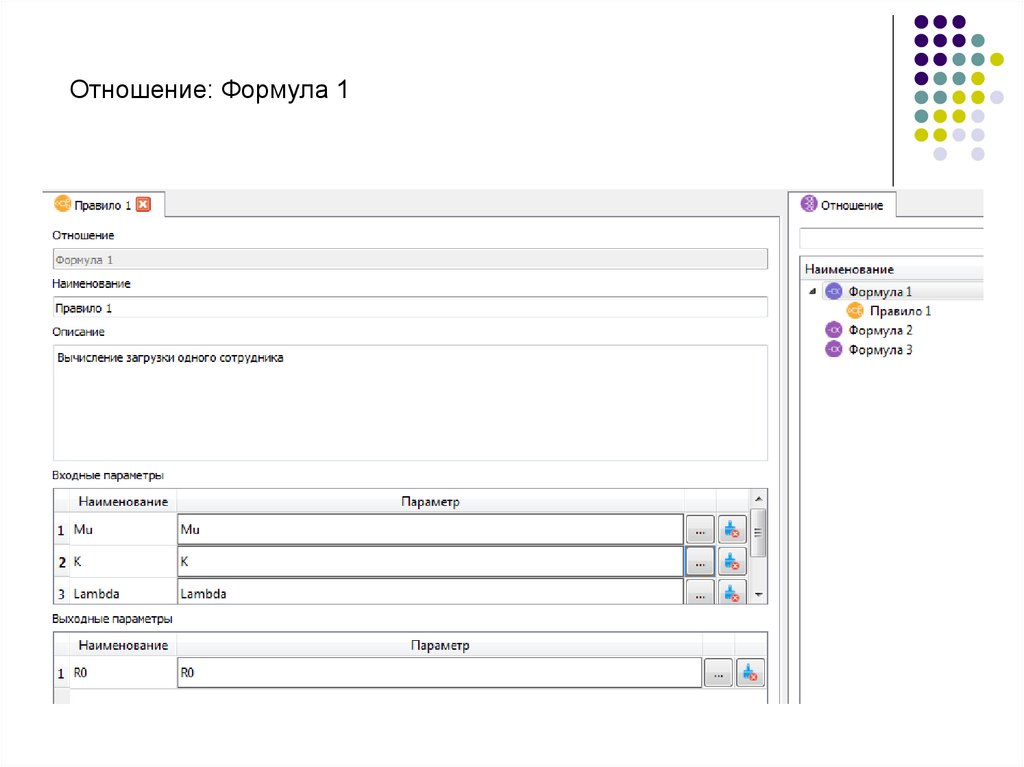Screen dimensions: 1024x767
Task: Click the purple Отношение panel tab icon
Action: (x=809, y=205)
